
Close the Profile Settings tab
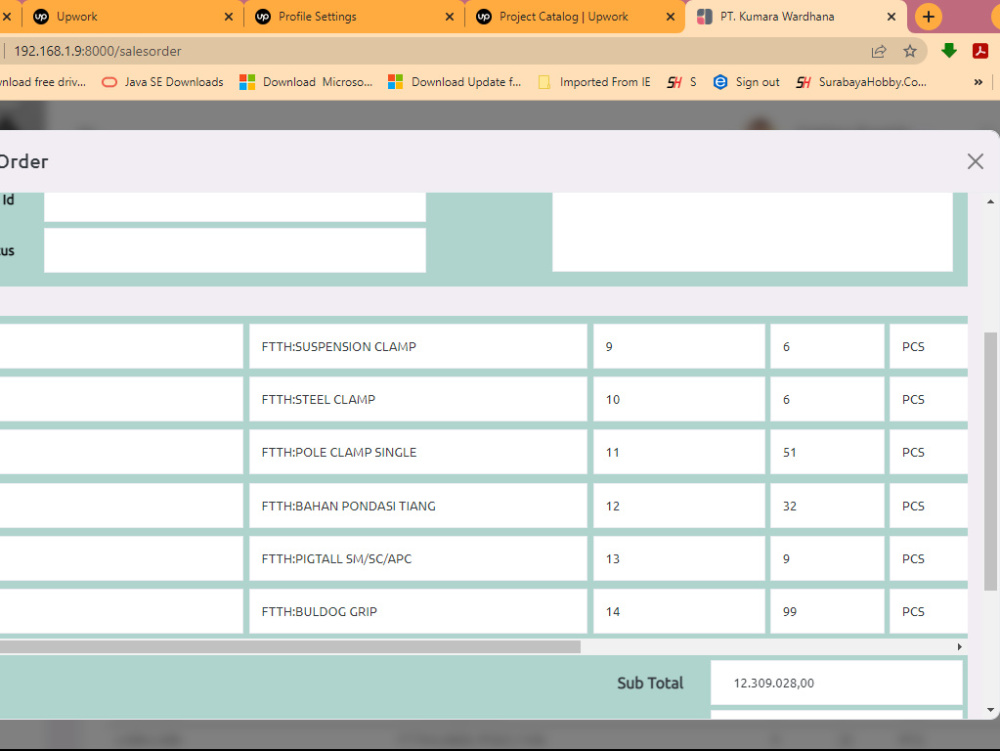point(450,17)
